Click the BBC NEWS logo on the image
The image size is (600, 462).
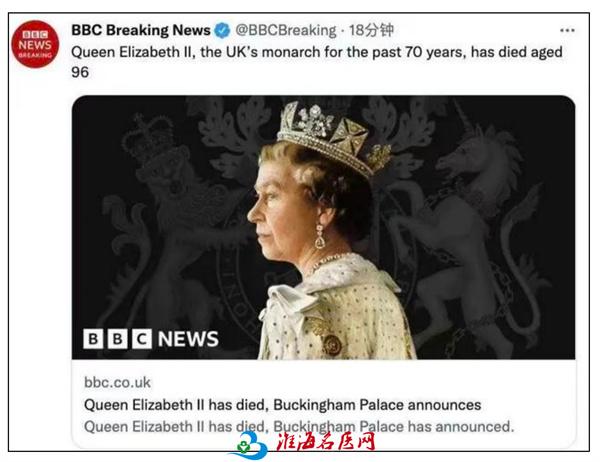pyautogui.click(x=151, y=339)
